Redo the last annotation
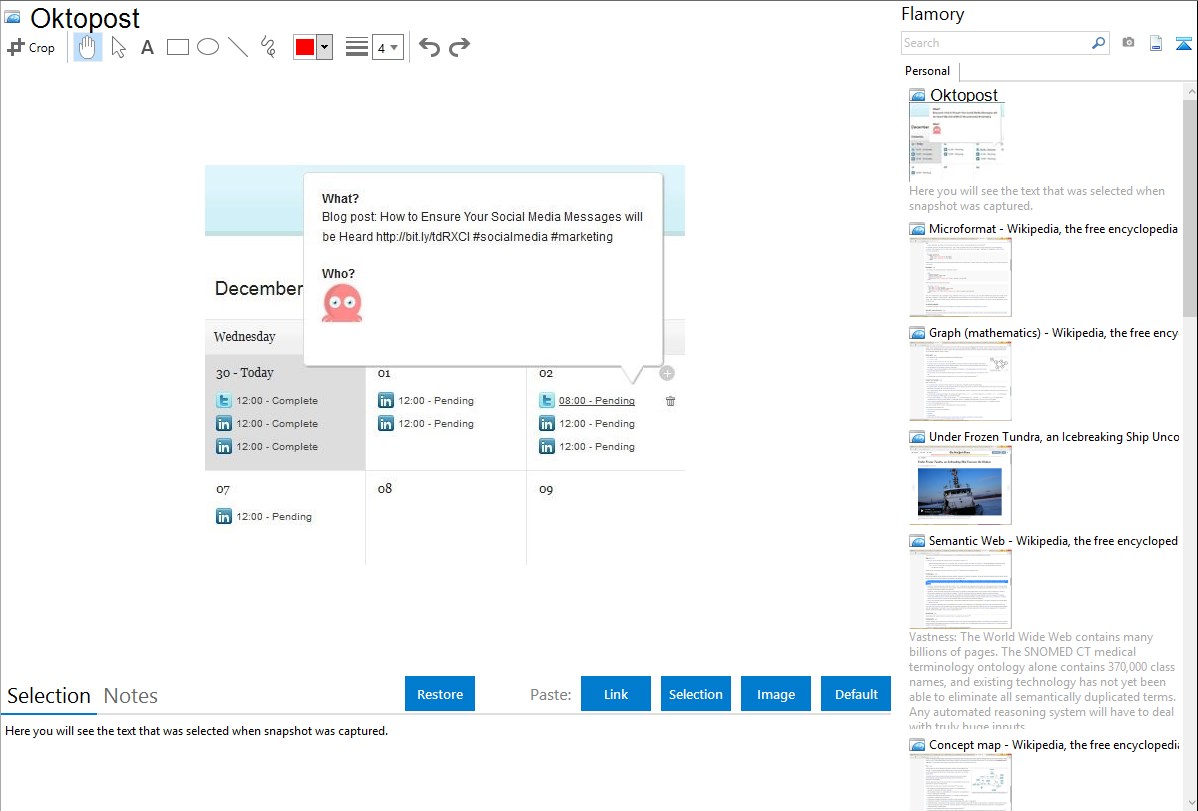The width and height of the screenshot is (1198, 811). (459, 47)
